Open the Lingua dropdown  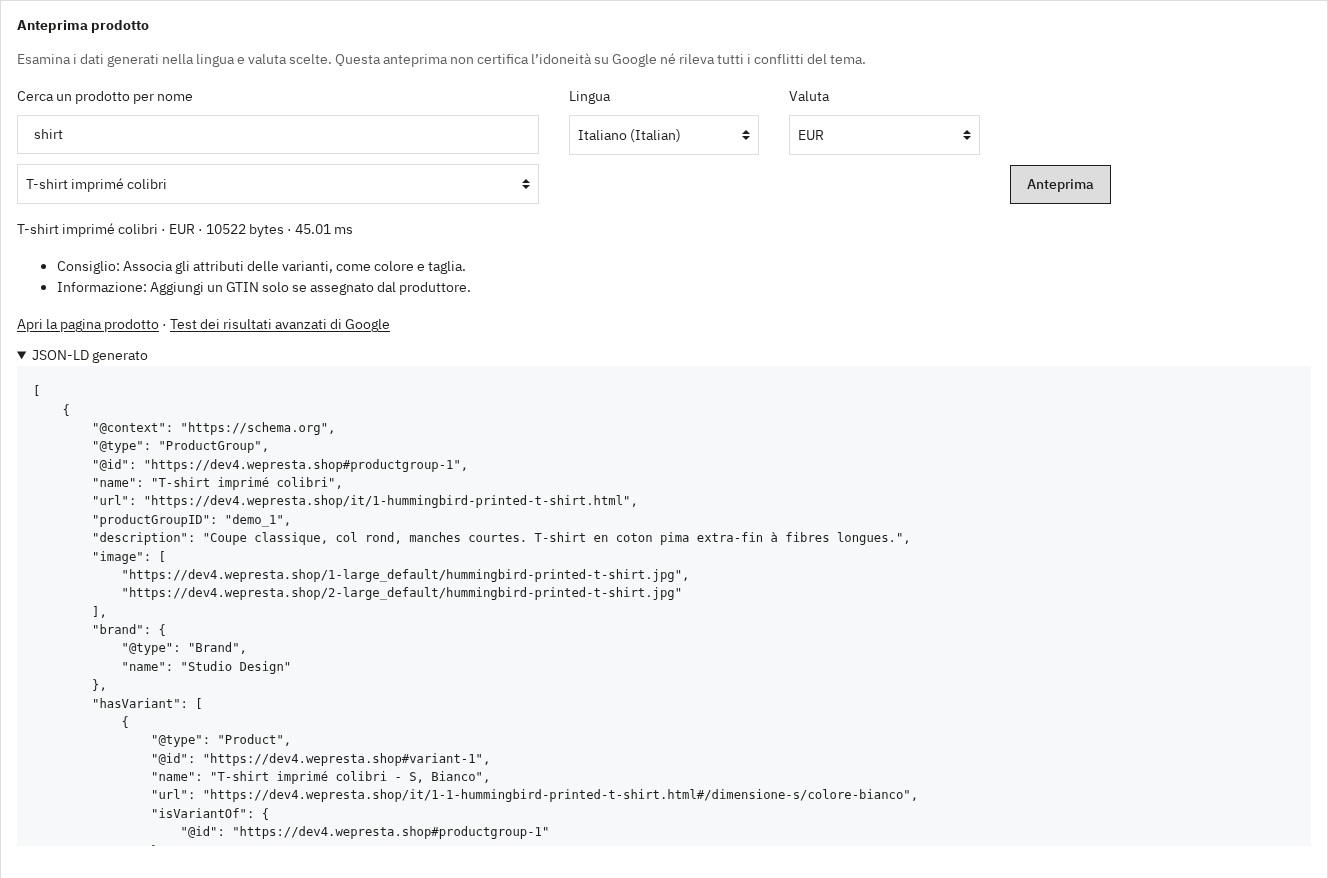click(x=664, y=135)
